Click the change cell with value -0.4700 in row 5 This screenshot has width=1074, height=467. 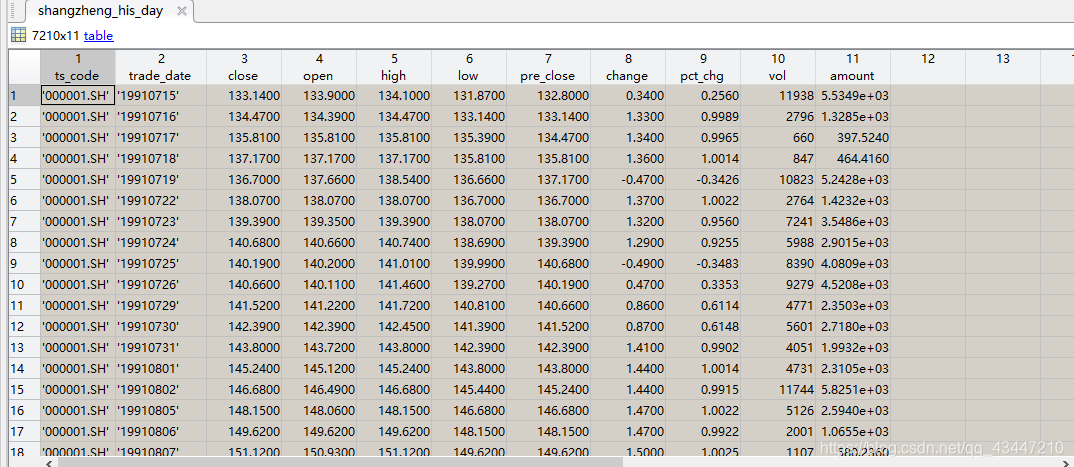[x=628, y=180]
